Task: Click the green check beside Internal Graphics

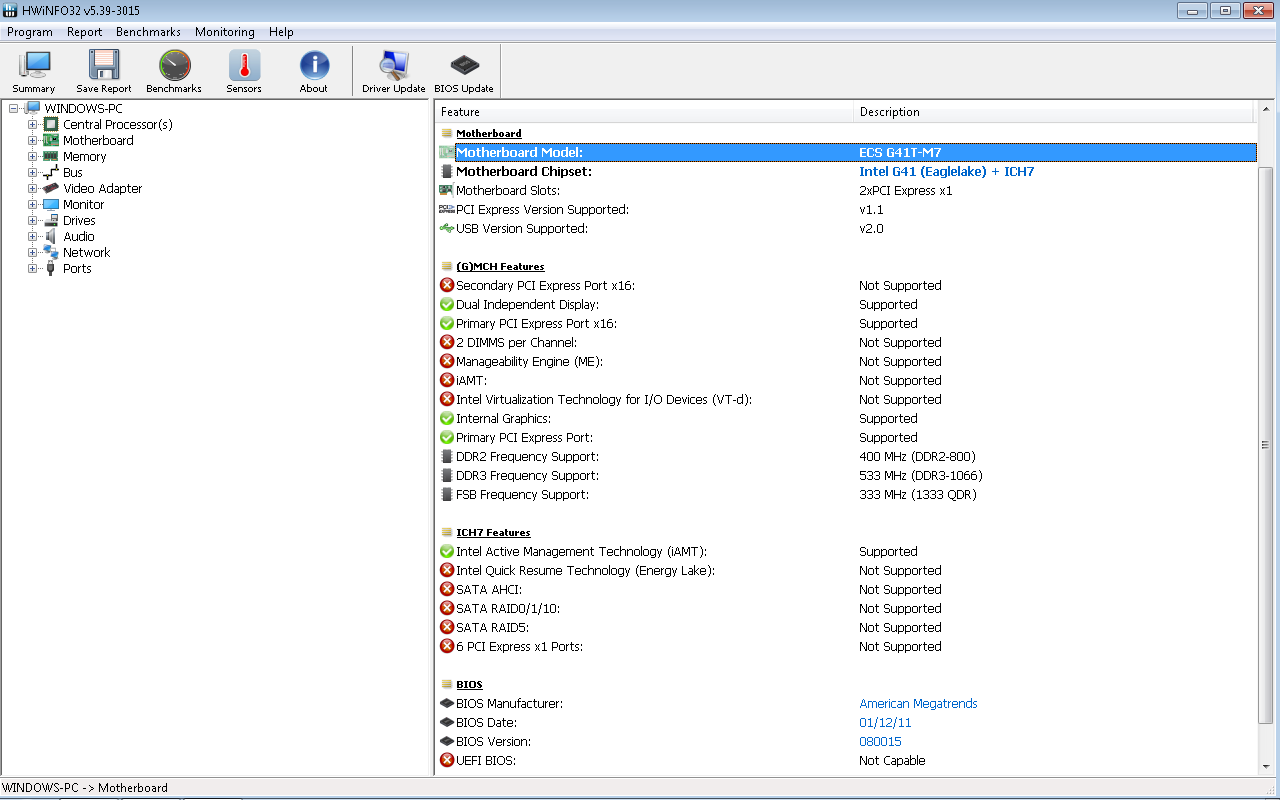Action: click(x=447, y=418)
